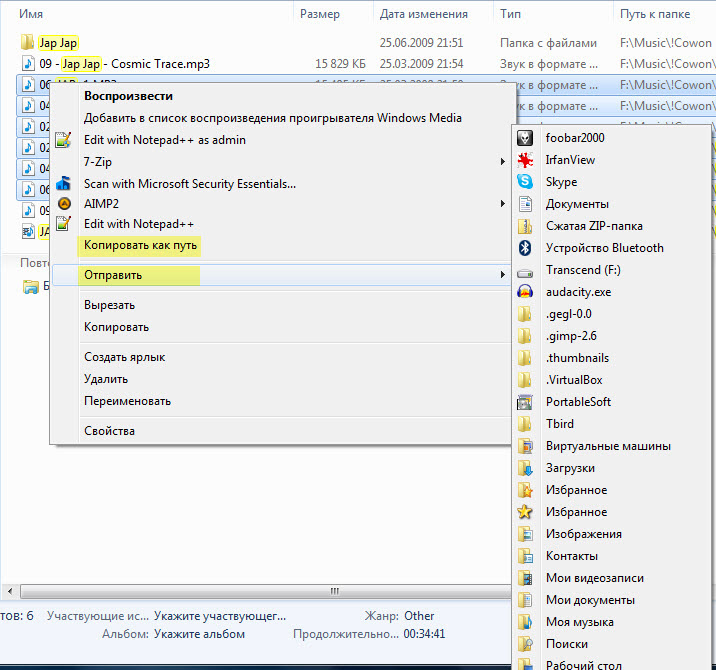
Task: Click the PortableSoft icon
Action: (x=525, y=402)
